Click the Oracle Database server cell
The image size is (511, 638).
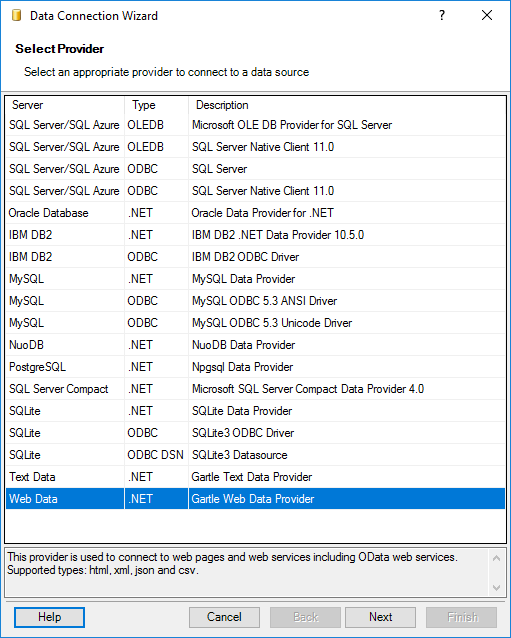tap(65, 213)
